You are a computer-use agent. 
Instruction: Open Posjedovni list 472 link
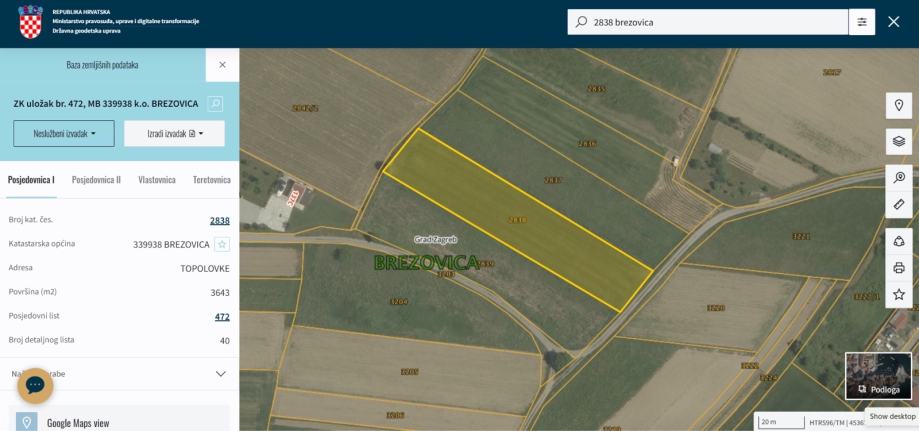pyautogui.click(x=222, y=317)
